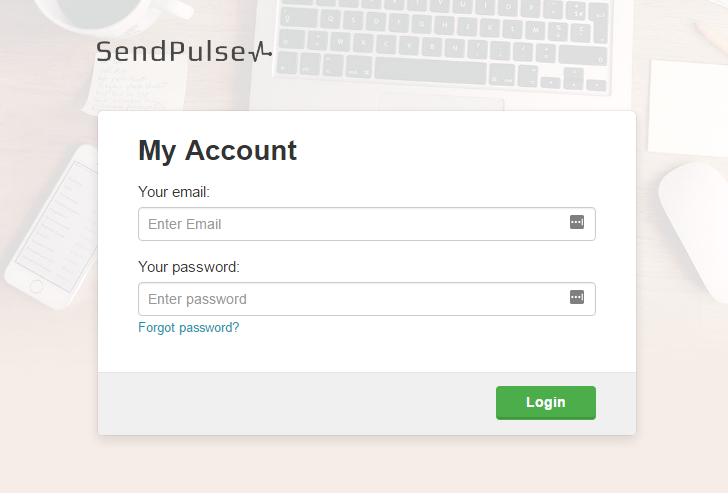Click the pulse wave icon in logo
728x493 pixels.
point(260,52)
